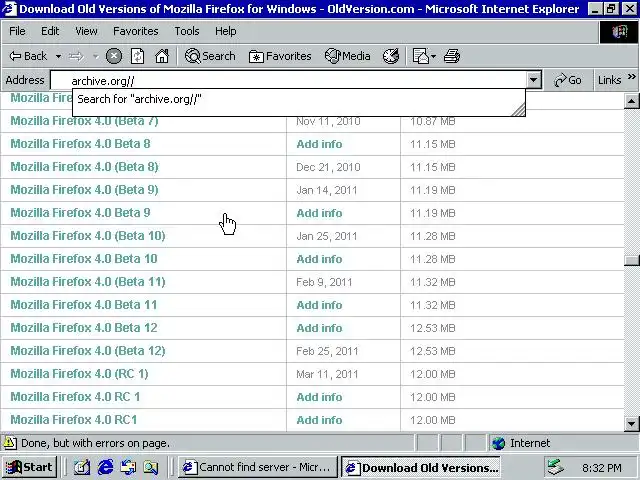Click the 8:32 PM clock
The image size is (640, 480).
point(602,468)
